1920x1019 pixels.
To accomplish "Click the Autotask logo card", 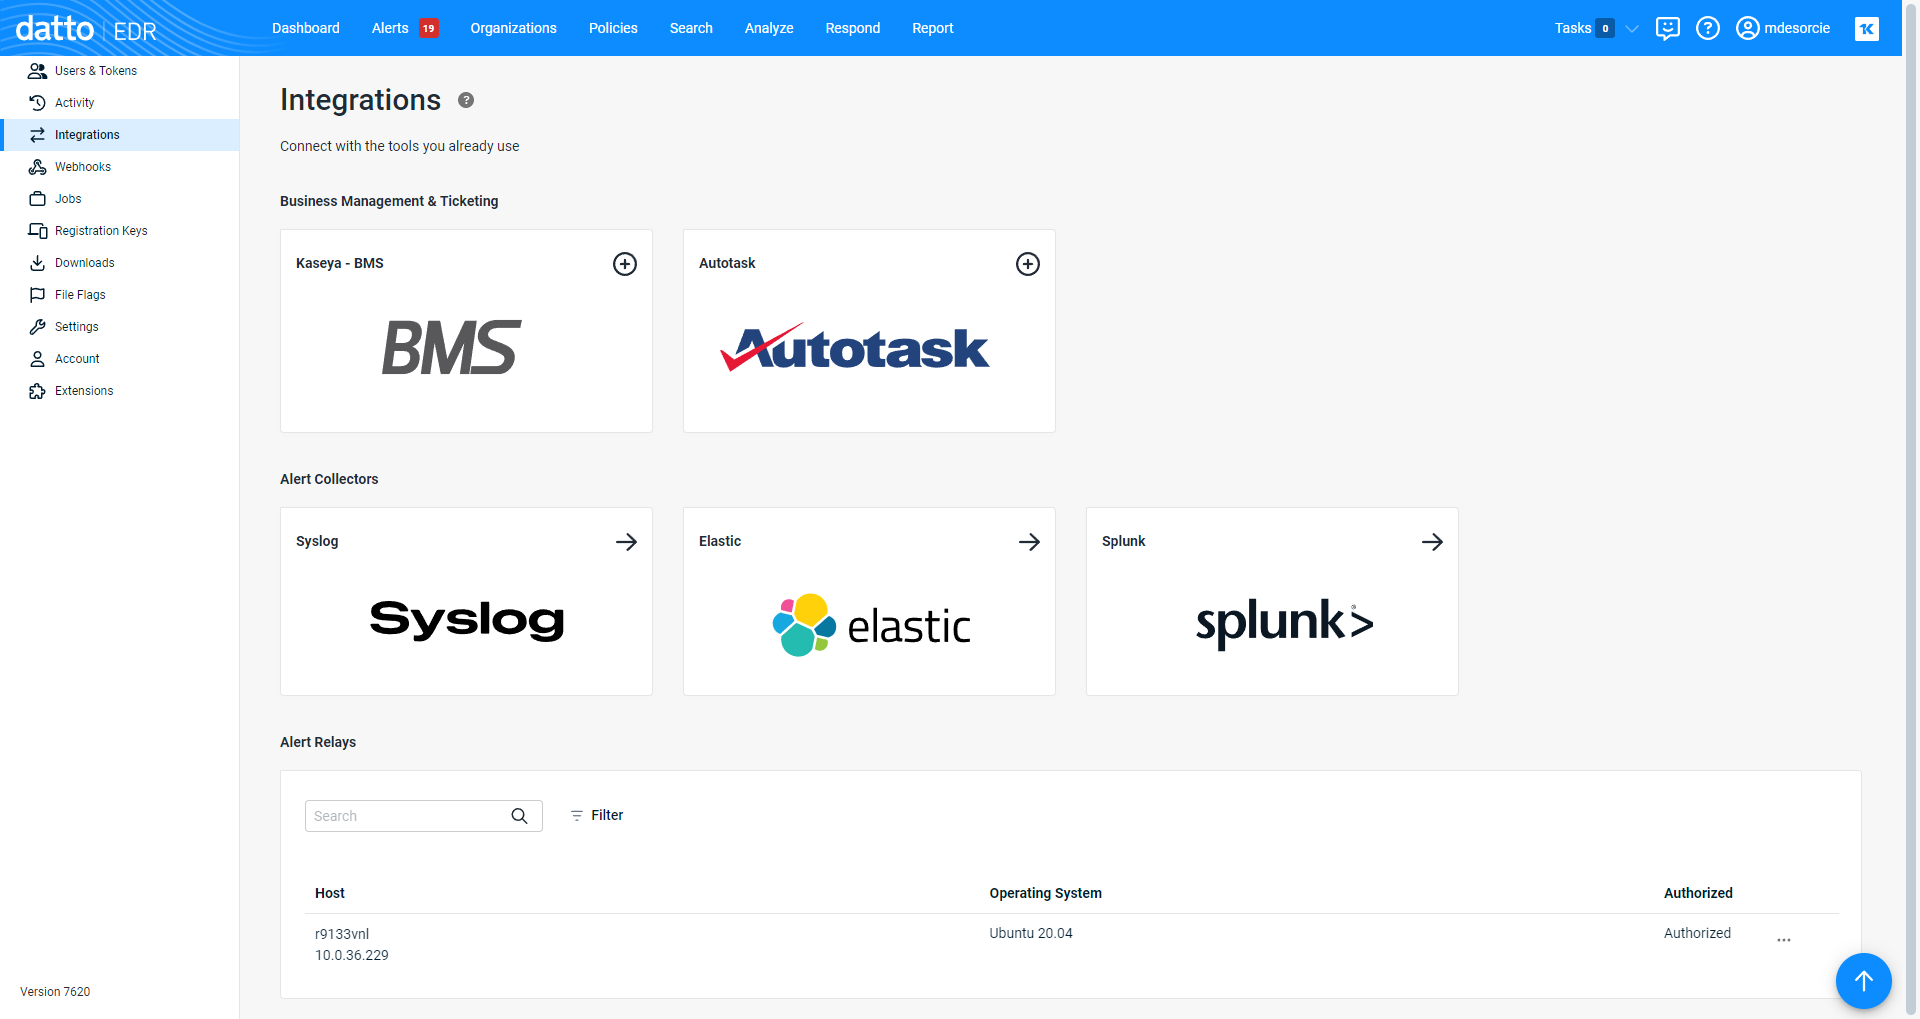I will [x=855, y=347].
